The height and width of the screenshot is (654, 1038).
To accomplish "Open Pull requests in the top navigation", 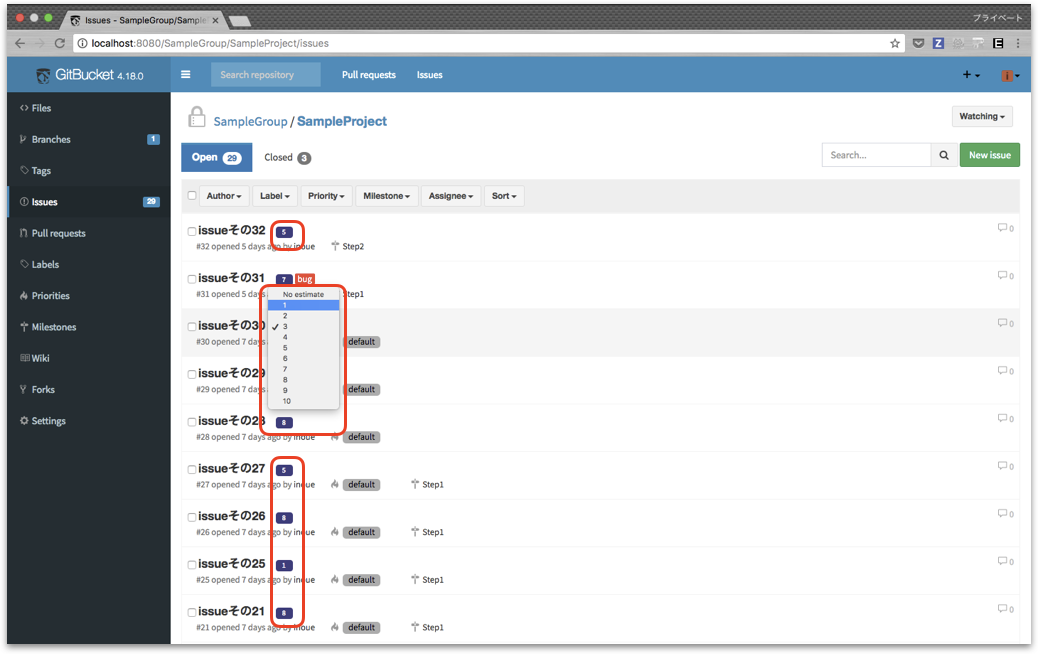I will point(370,74).
